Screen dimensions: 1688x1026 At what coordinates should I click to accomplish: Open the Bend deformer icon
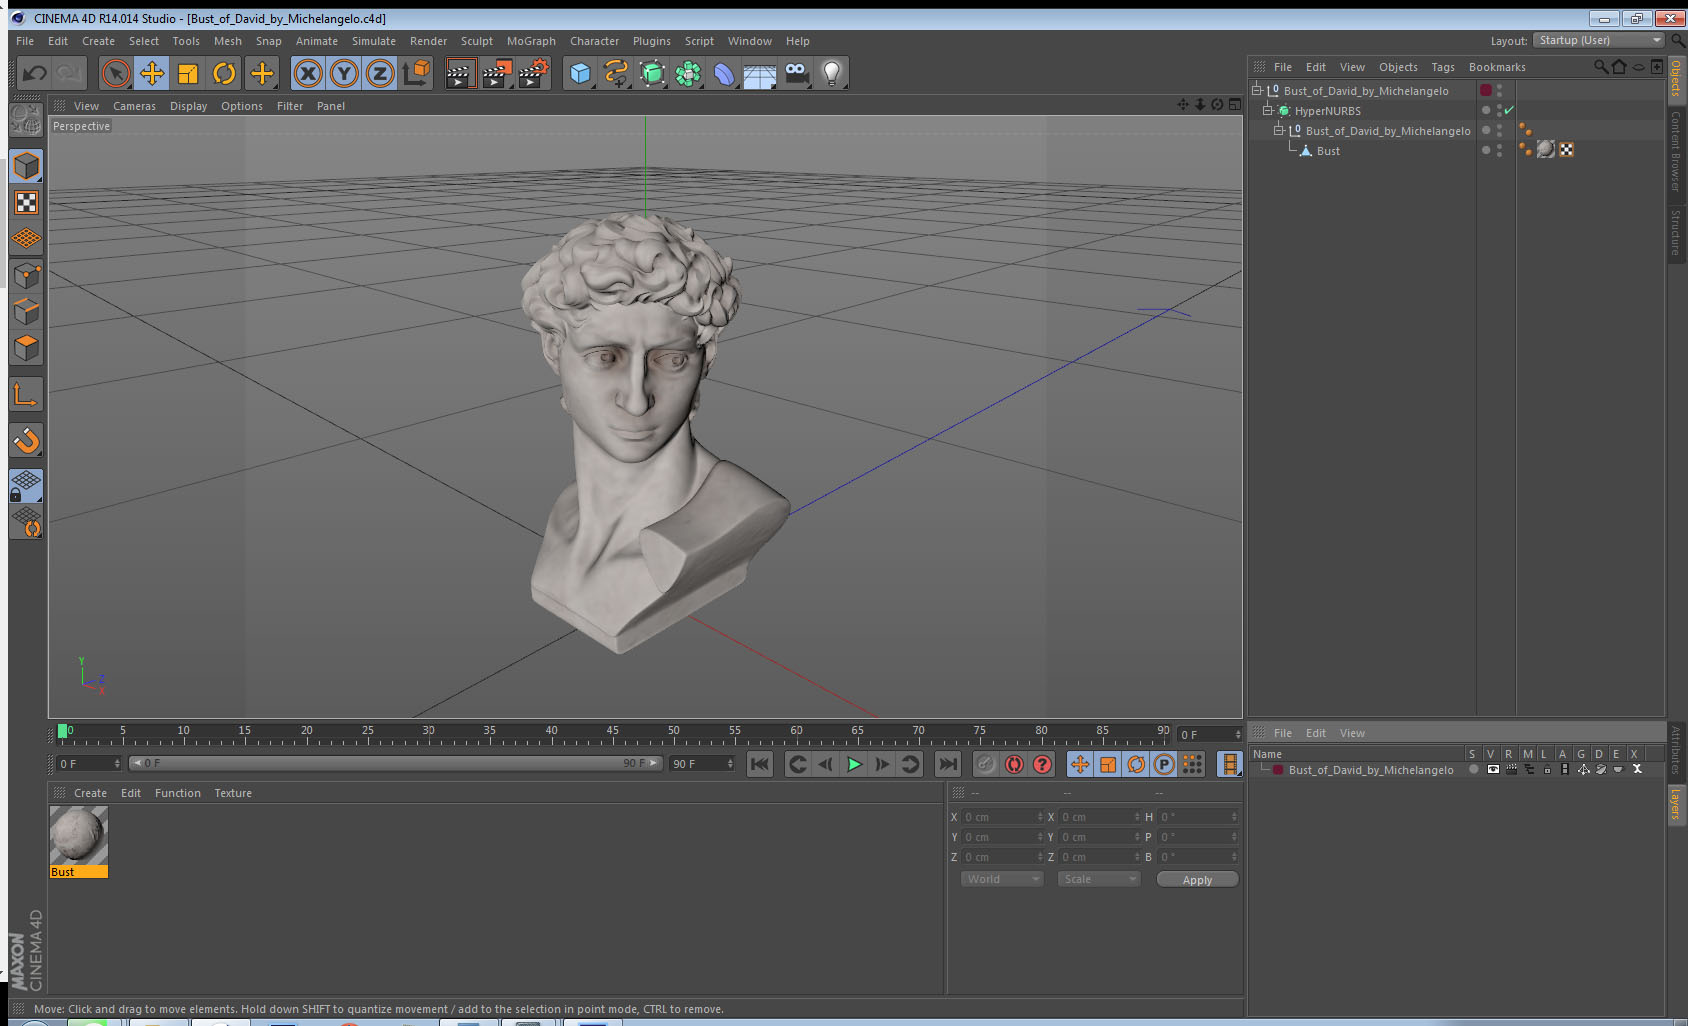tap(724, 73)
